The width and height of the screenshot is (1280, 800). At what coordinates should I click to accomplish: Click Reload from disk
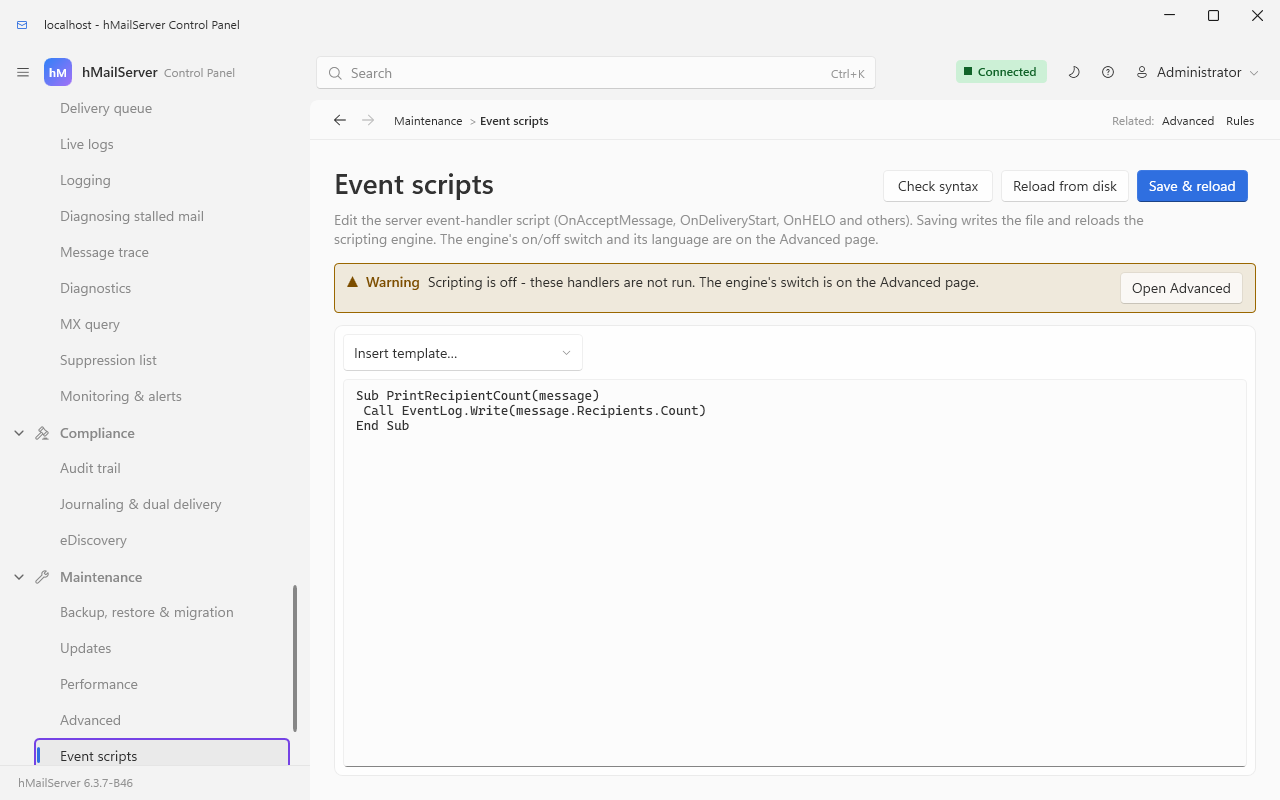pos(1065,186)
